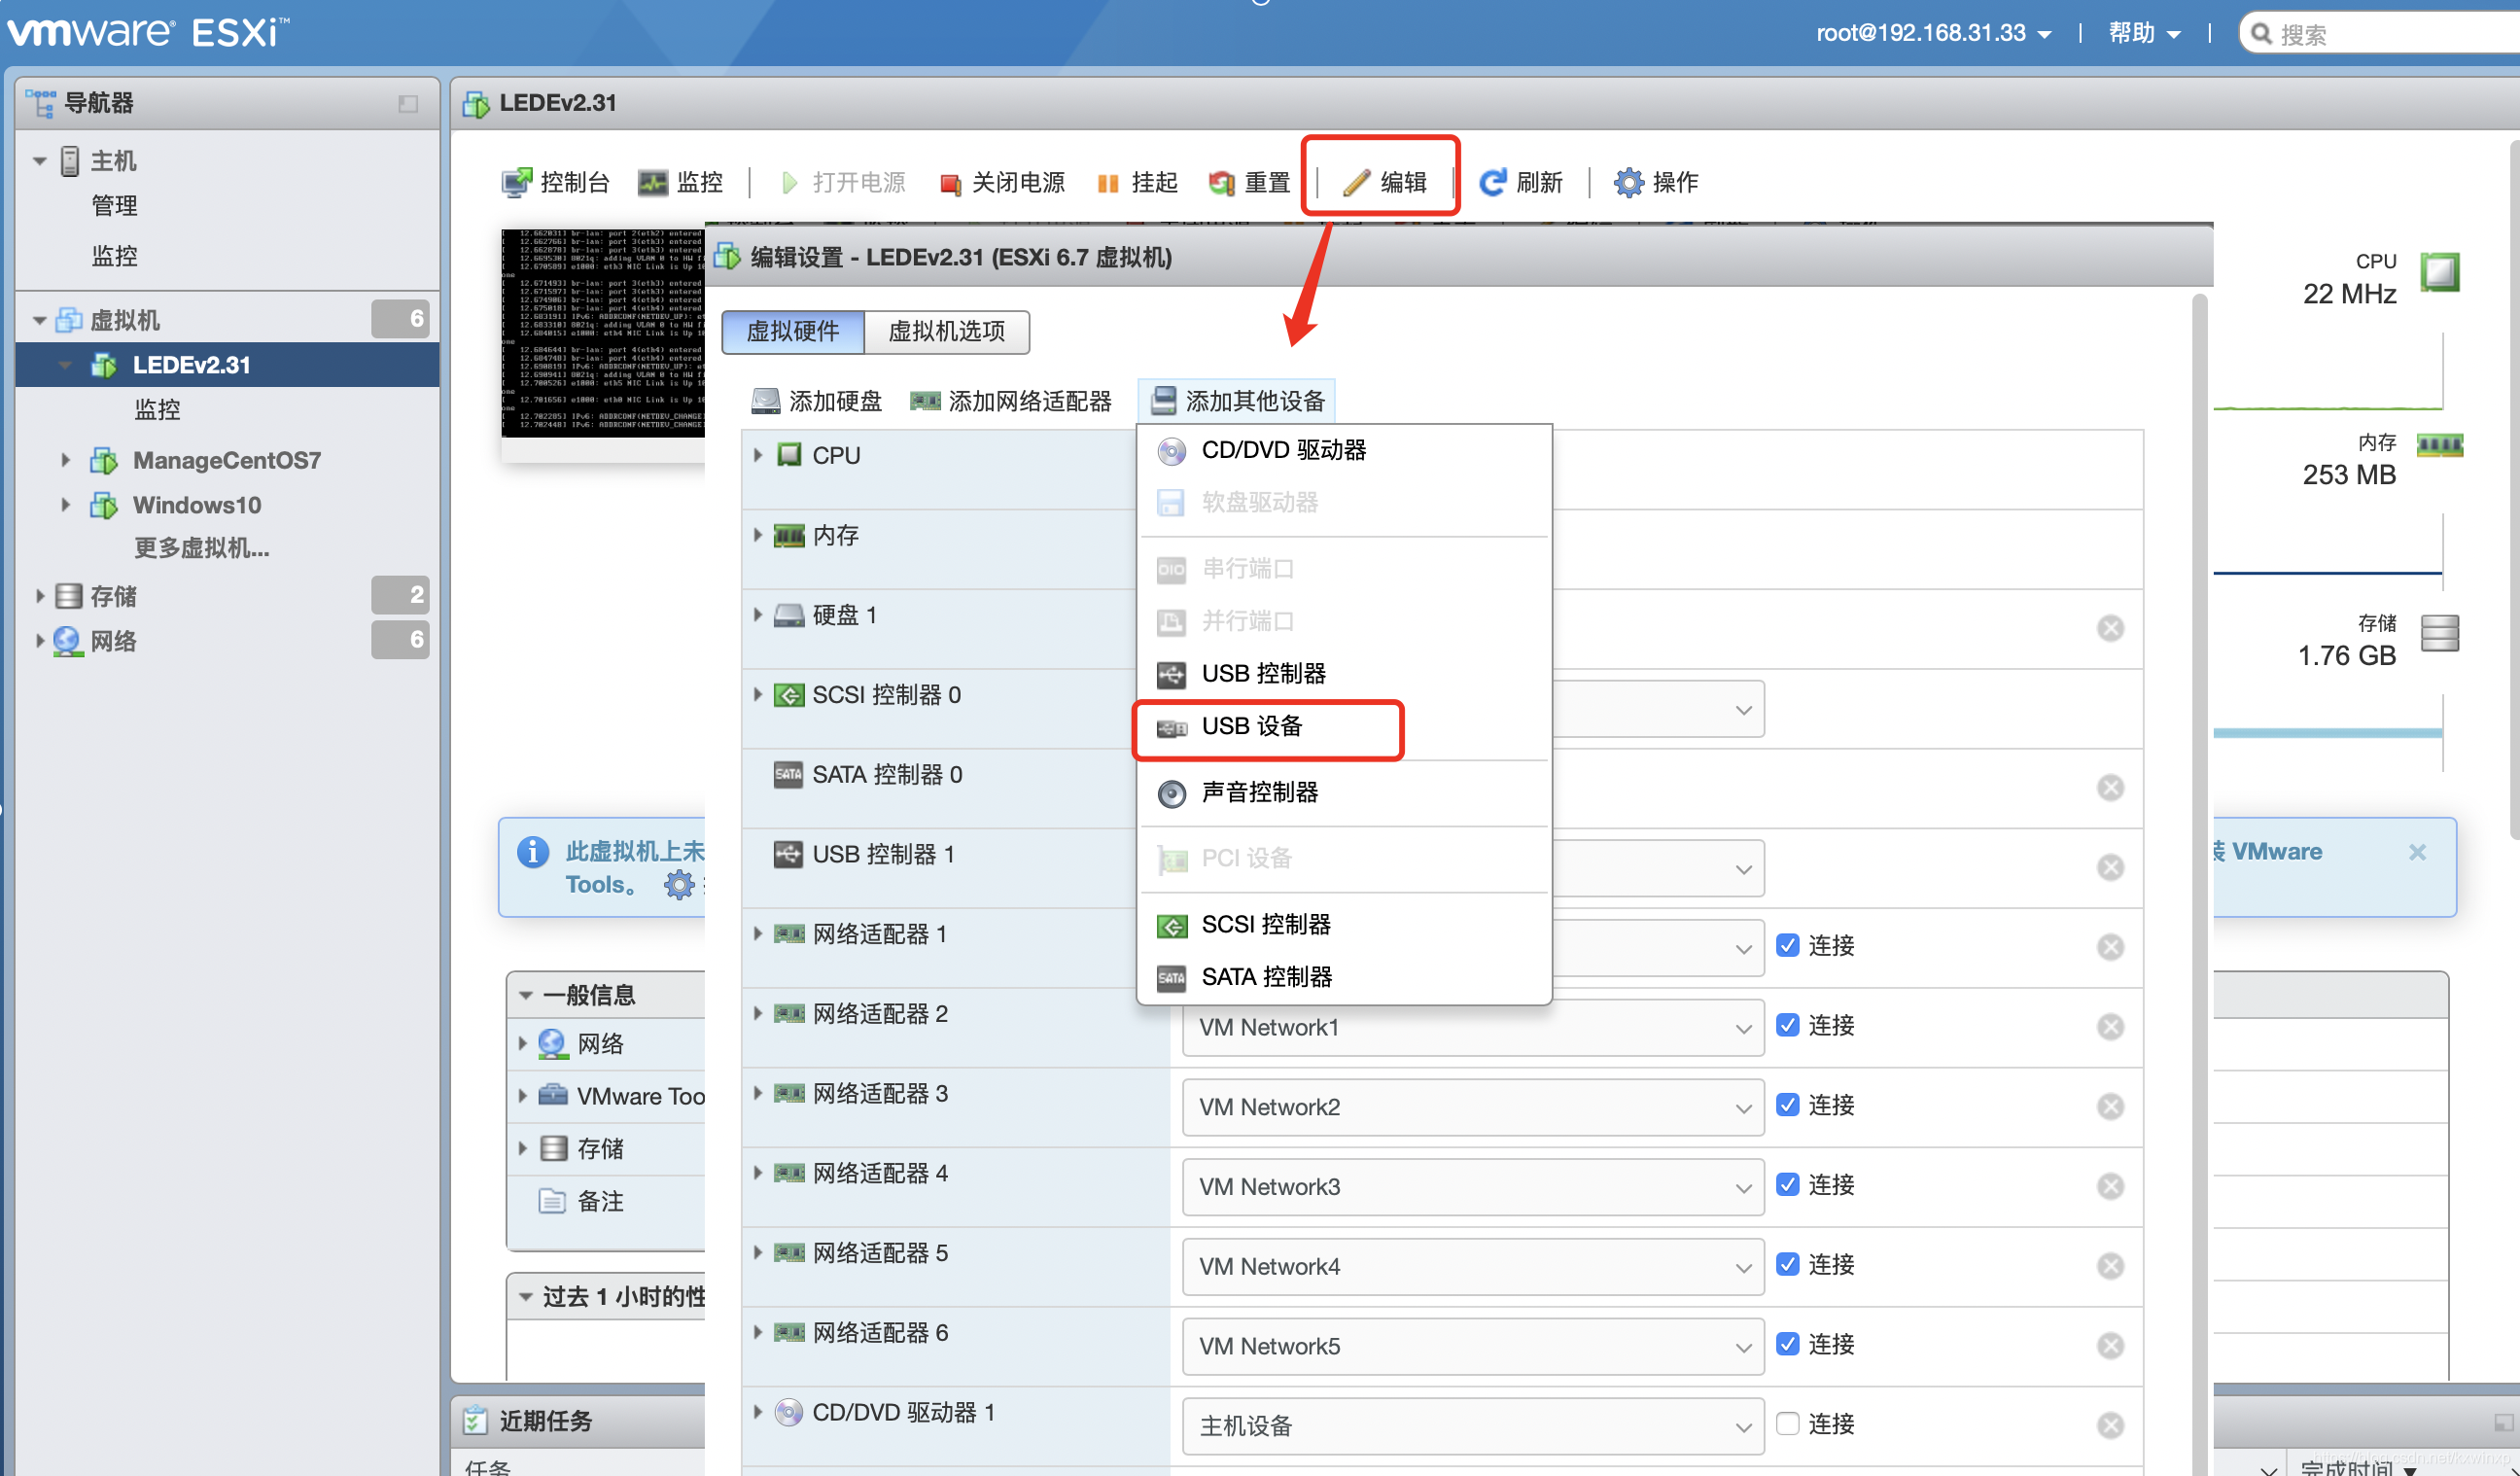The width and height of the screenshot is (2520, 1476).
Task: Uncheck 连接 for 网络适配器 4
Action: coord(1787,1184)
